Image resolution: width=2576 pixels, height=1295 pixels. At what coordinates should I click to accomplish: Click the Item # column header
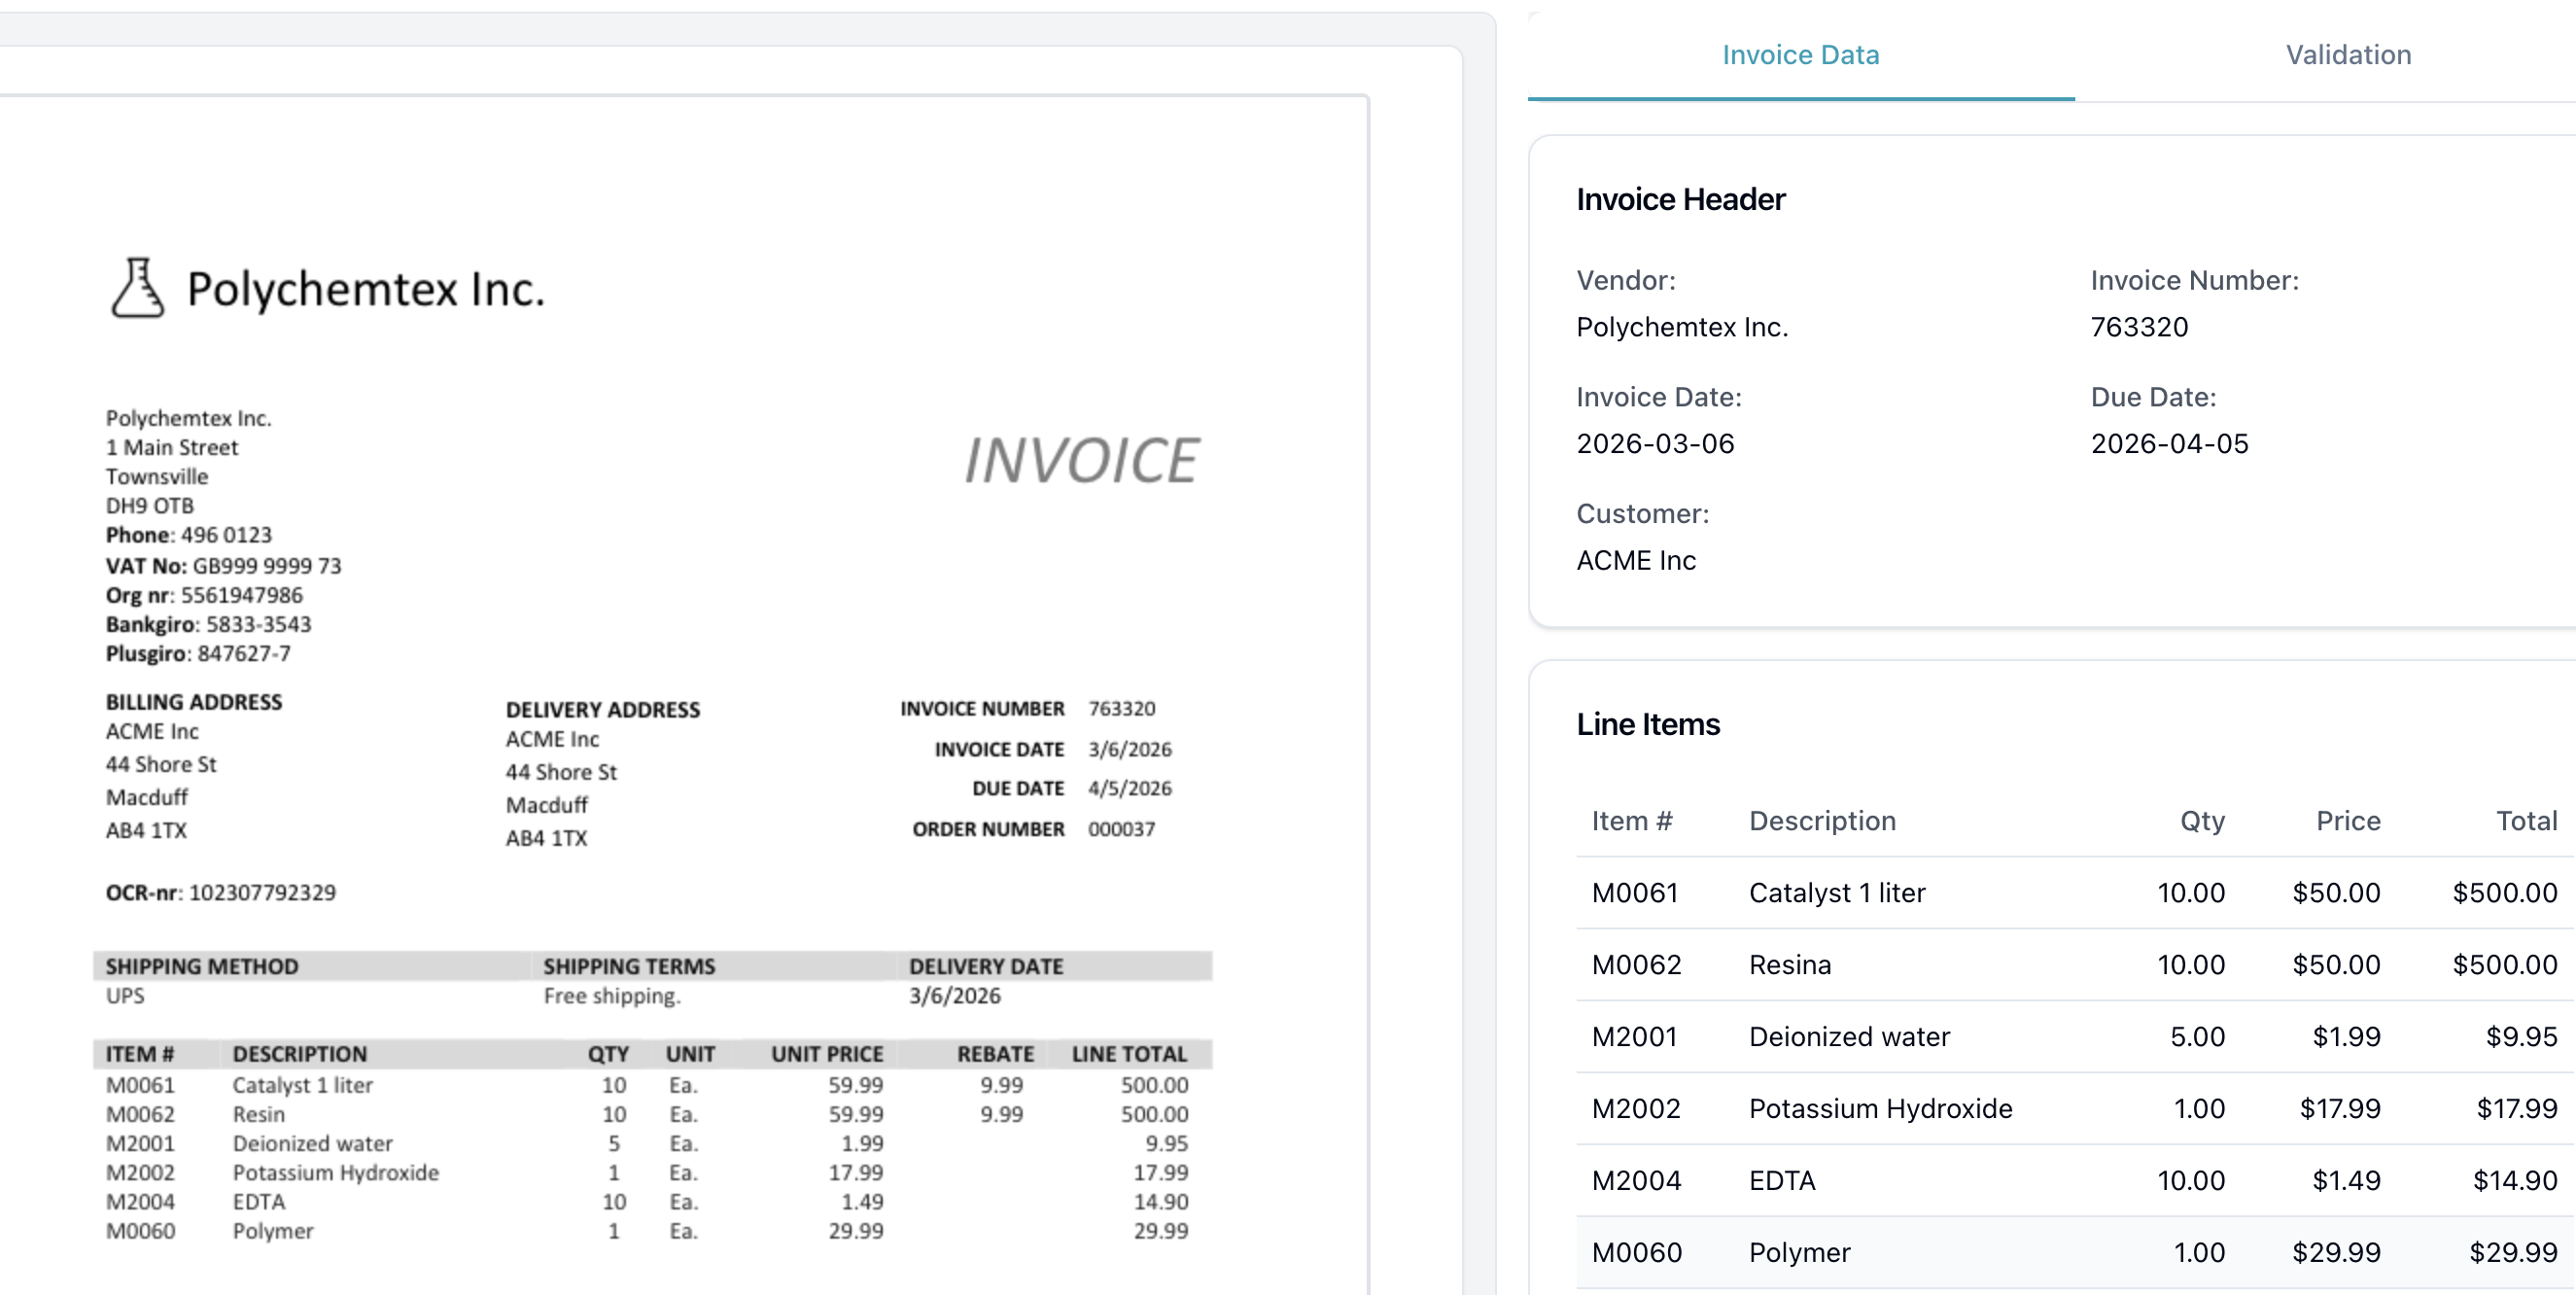pos(1632,821)
